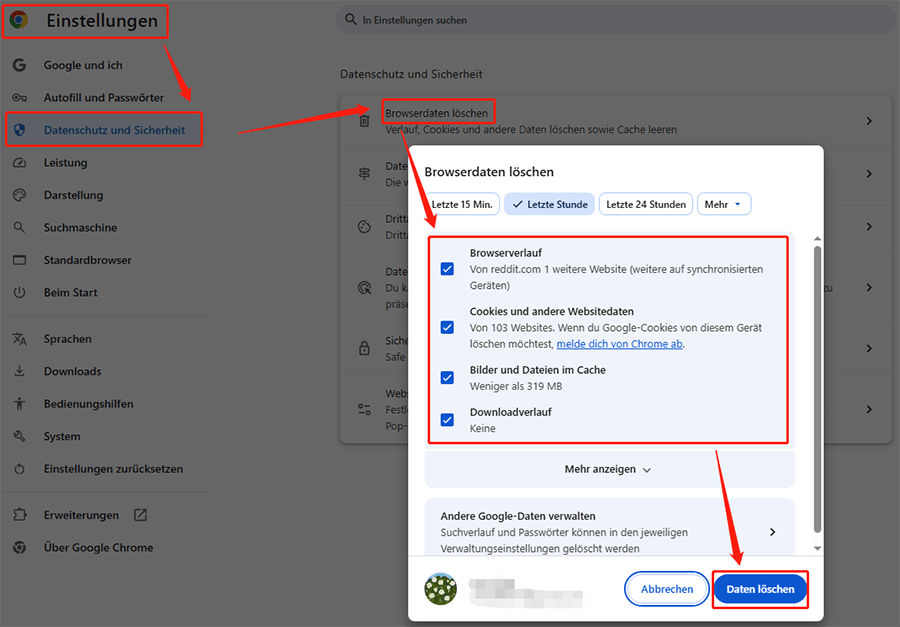
Task: Open the Mehr time range dropdown
Action: (724, 203)
